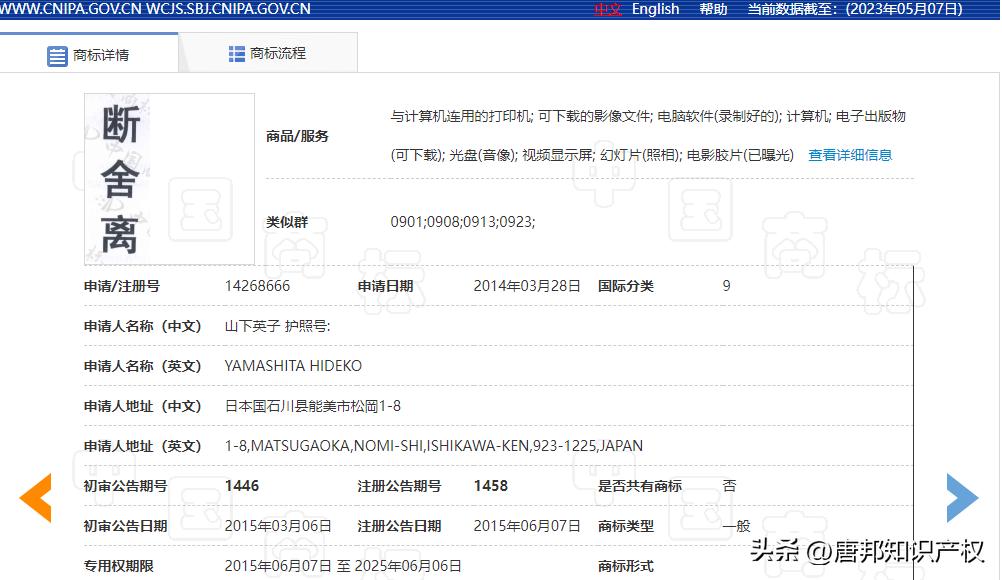
Task: Click the blue next-record arrow
Action: point(963,496)
